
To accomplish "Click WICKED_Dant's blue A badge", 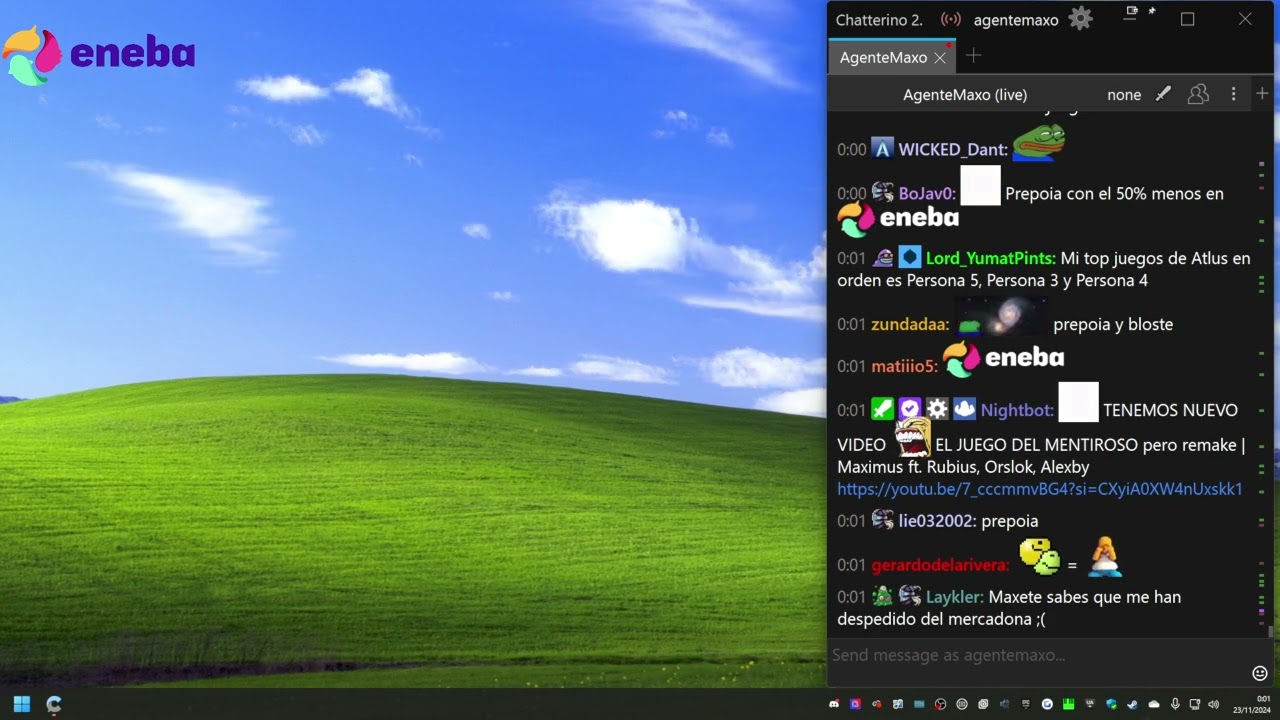I will 882,149.
